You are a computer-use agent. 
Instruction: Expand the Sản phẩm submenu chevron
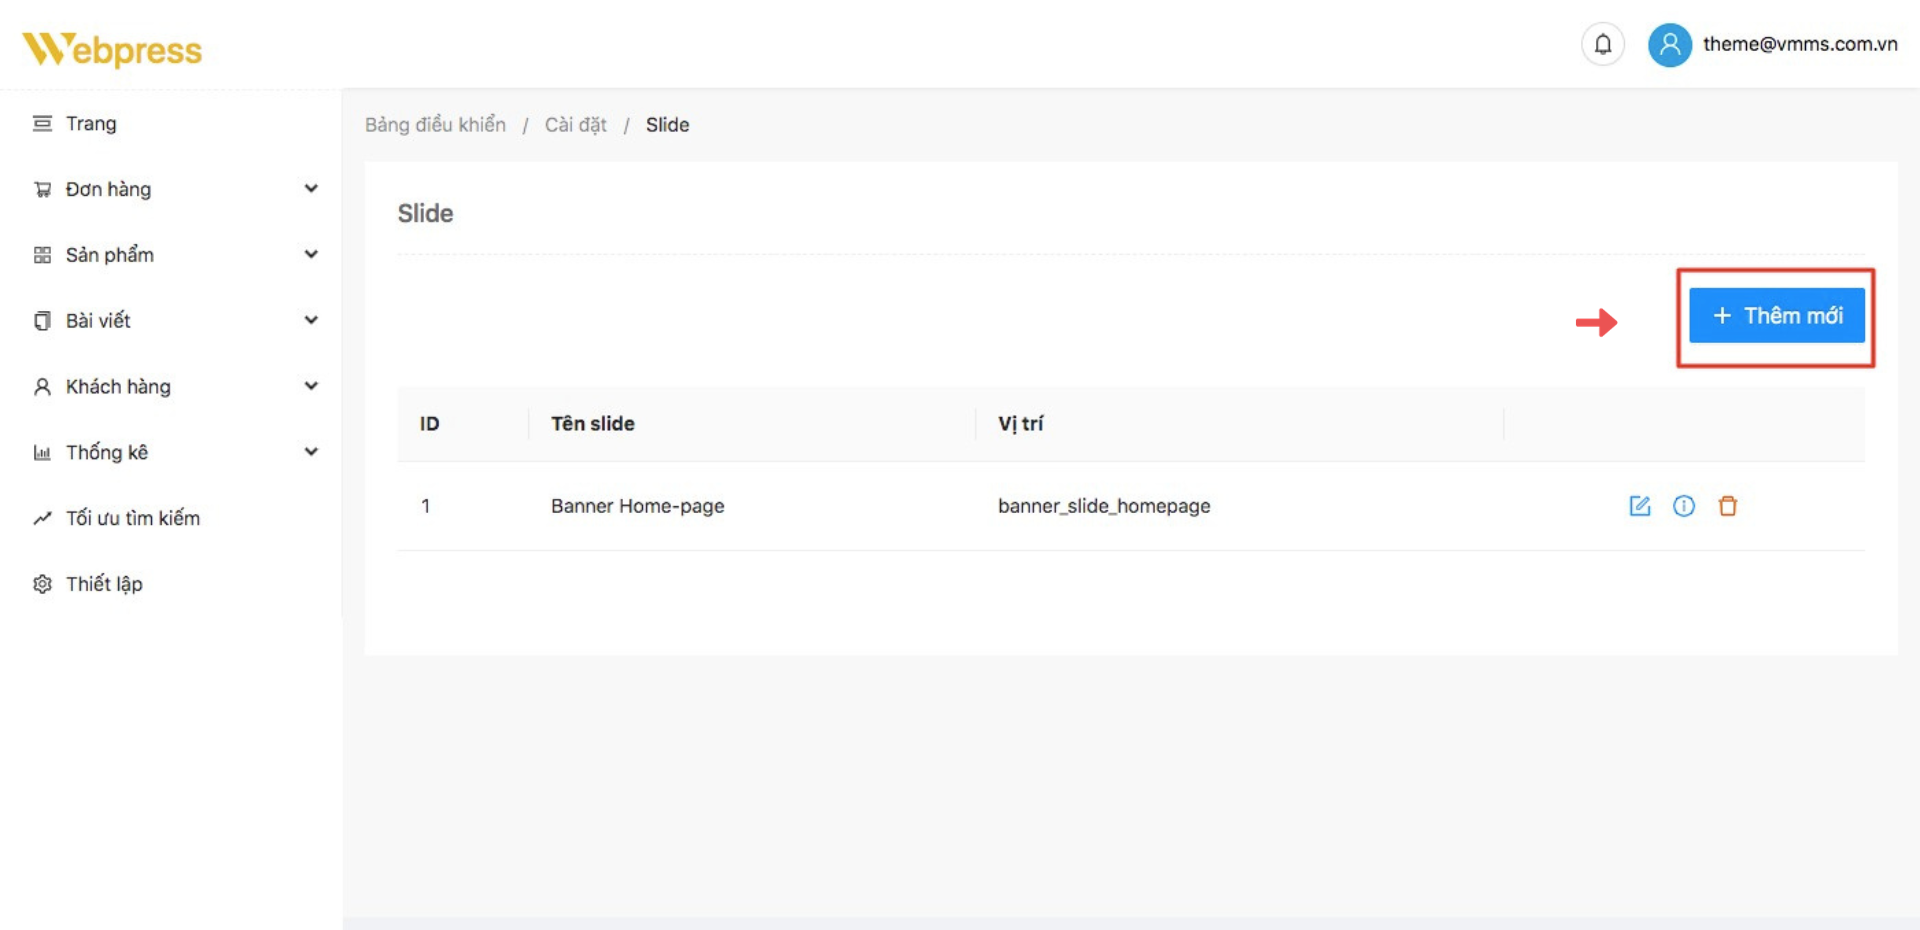tap(311, 255)
